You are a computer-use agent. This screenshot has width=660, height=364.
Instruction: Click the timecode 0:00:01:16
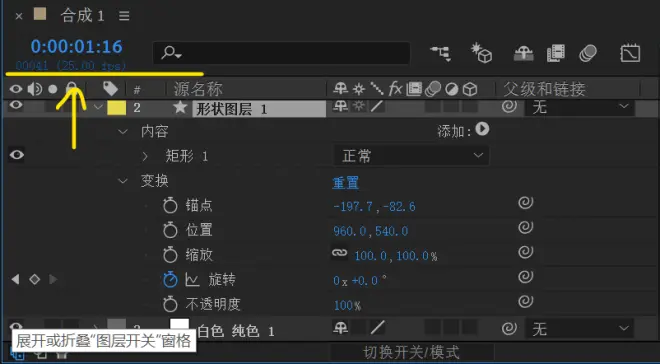point(77,46)
